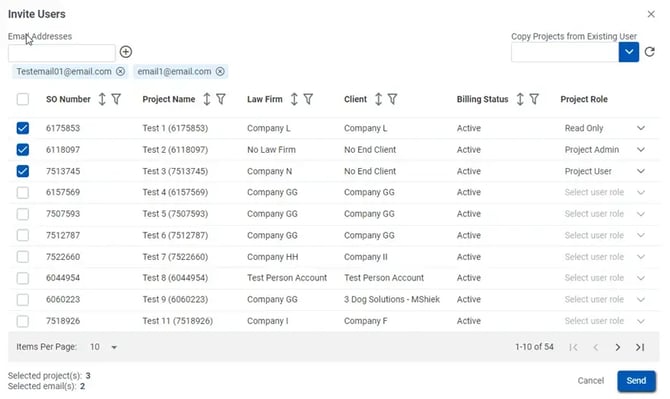Open Items Per Page dropdown

point(104,347)
